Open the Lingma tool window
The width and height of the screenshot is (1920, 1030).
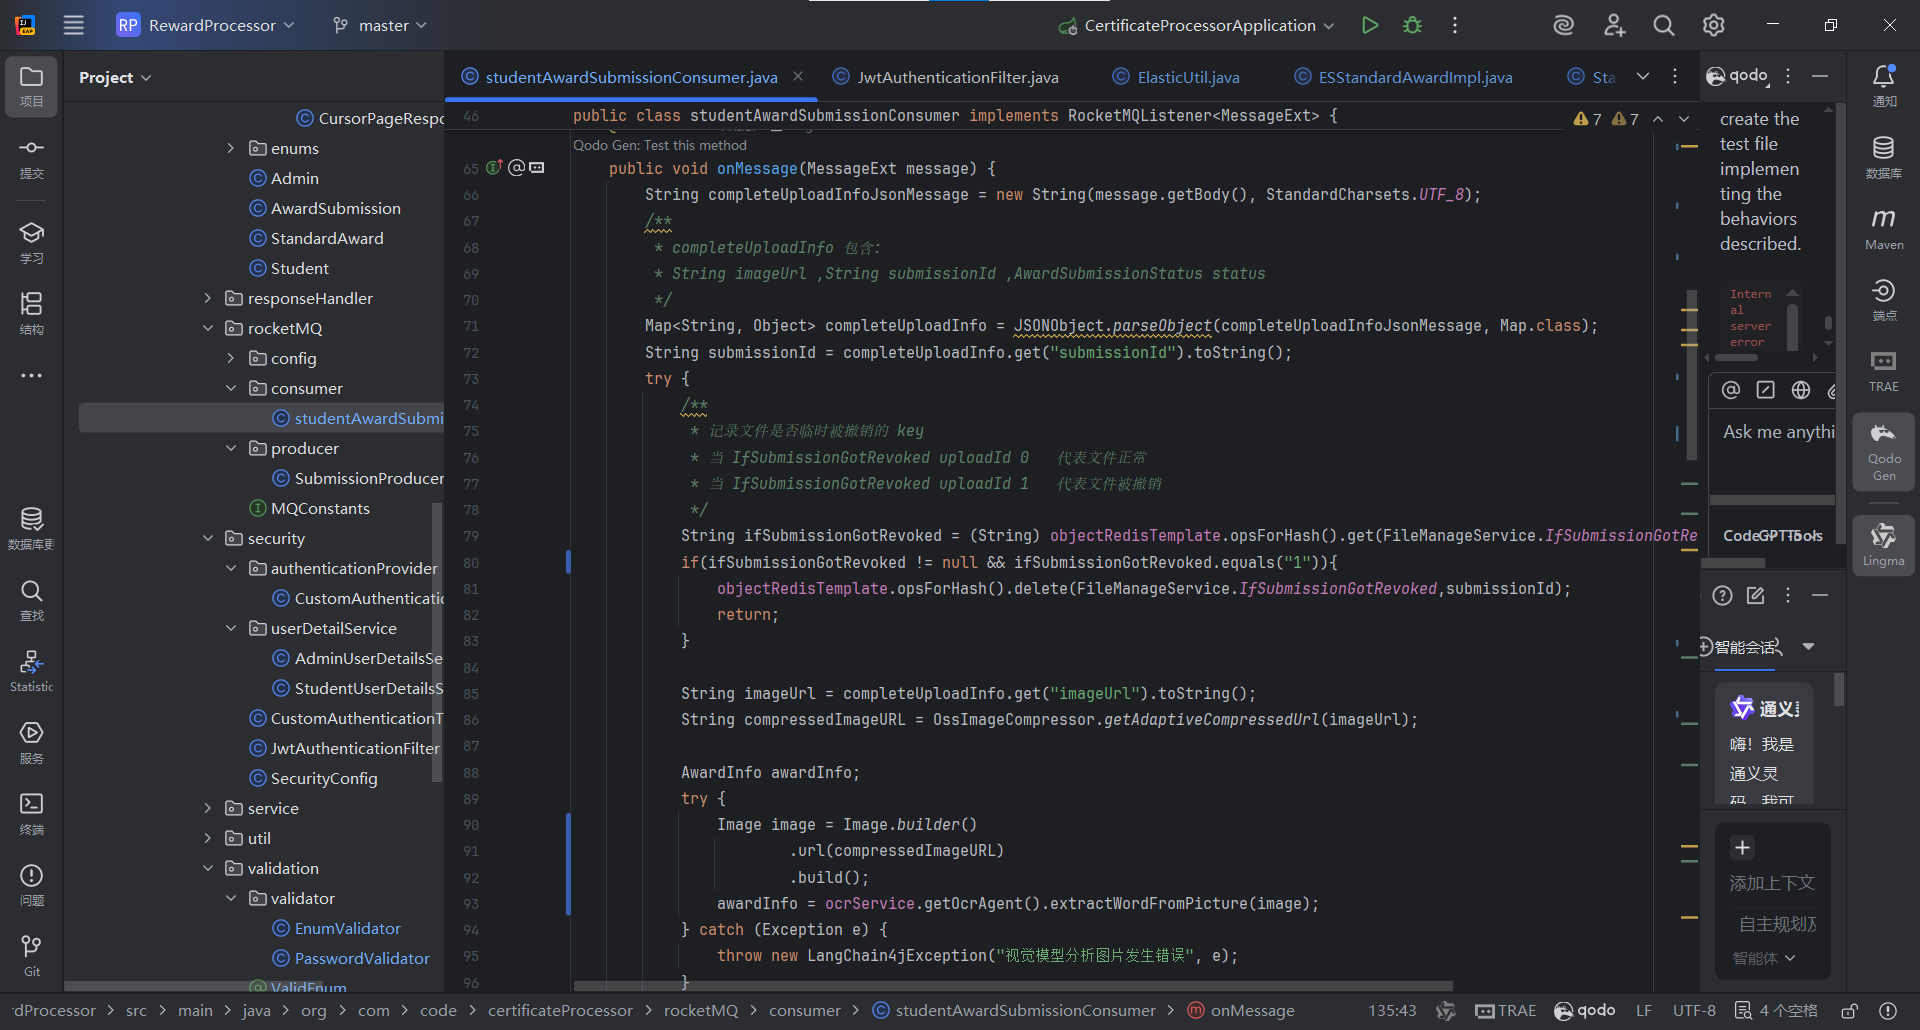click(1884, 545)
